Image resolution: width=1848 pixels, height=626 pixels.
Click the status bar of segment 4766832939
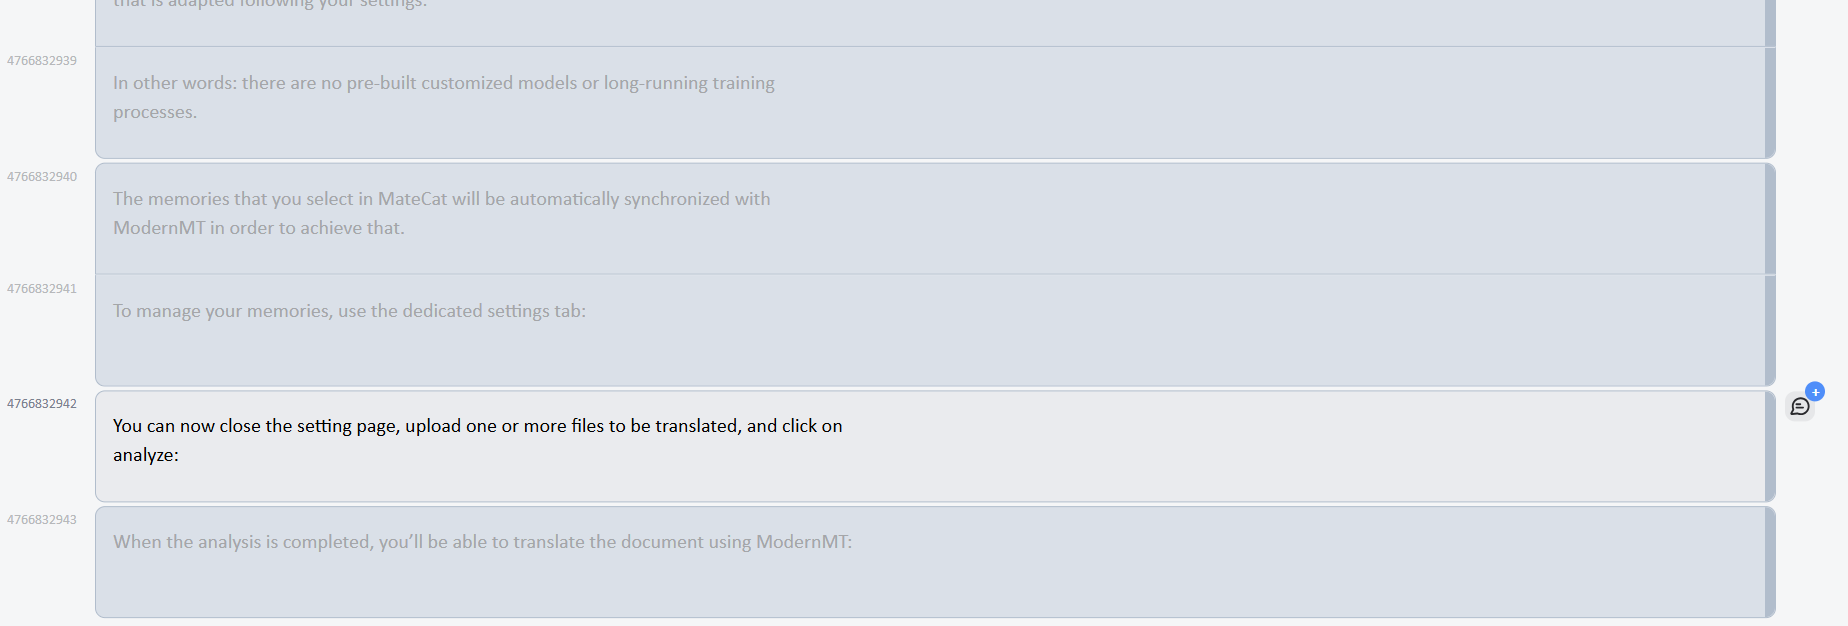tap(1770, 102)
